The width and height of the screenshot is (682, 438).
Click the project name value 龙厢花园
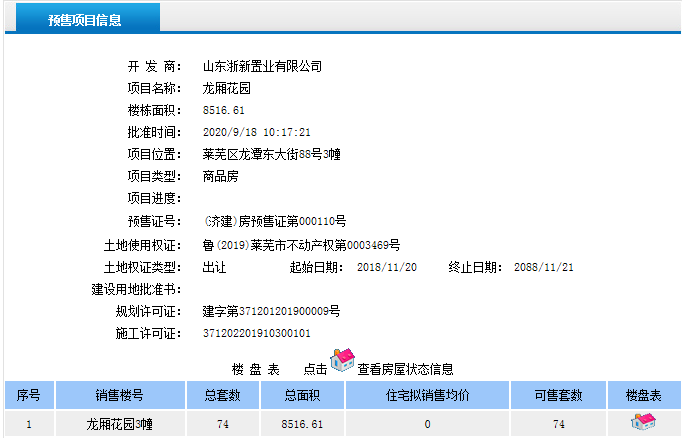point(226,88)
